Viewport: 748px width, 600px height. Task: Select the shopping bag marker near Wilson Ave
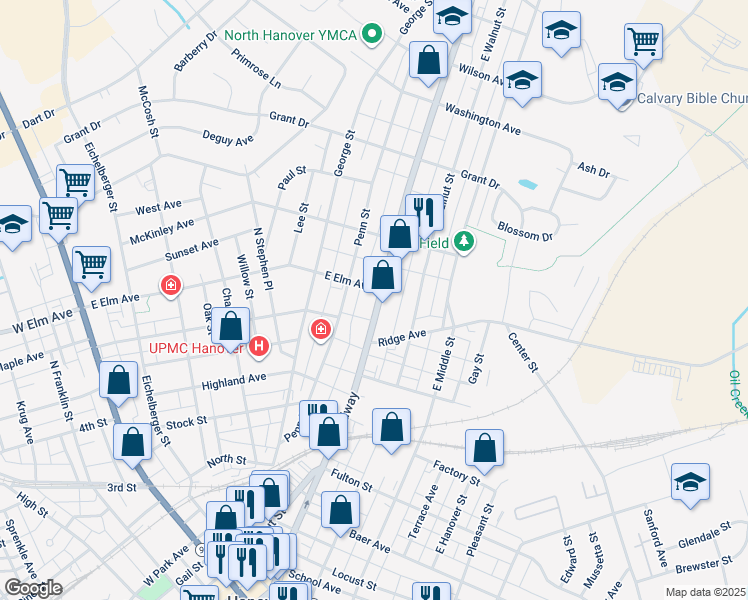[428, 62]
